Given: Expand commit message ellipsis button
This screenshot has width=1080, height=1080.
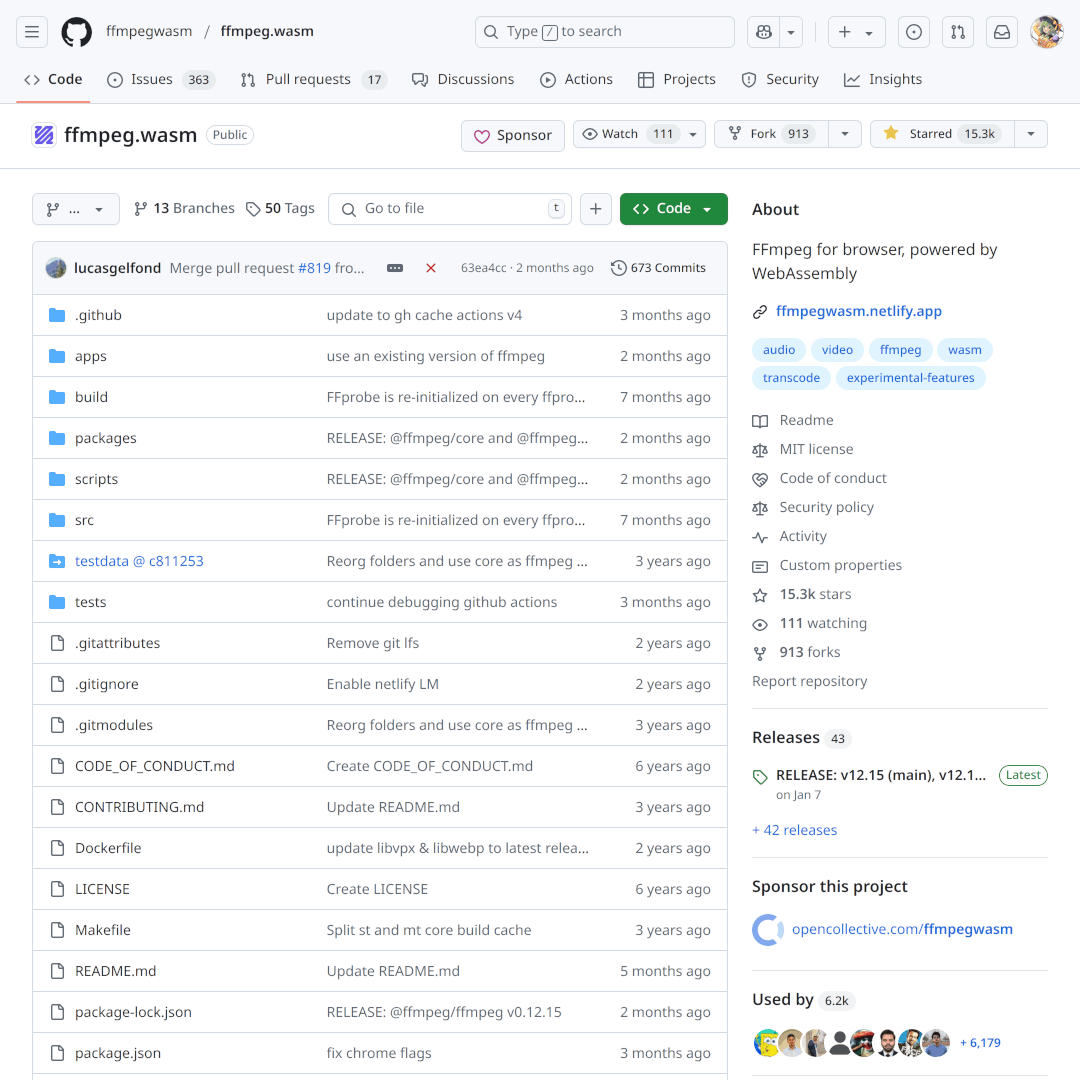Looking at the screenshot, I should point(395,268).
